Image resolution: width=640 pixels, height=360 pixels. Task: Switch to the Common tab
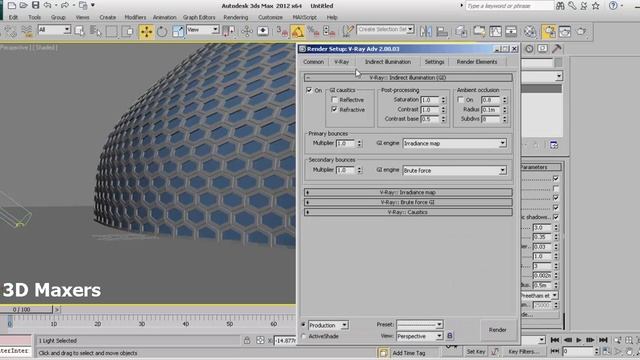pyautogui.click(x=313, y=62)
